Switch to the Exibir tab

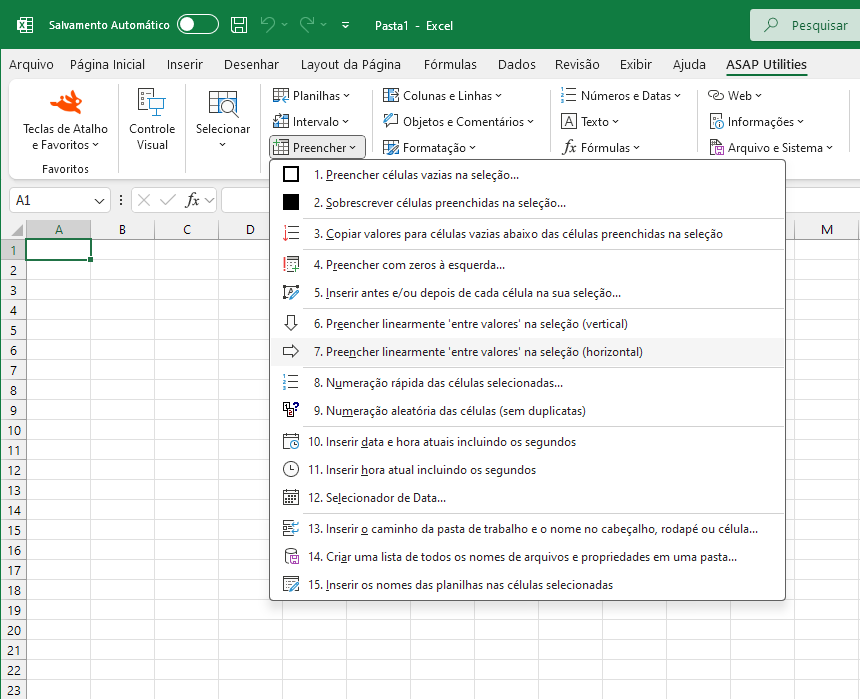(x=636, y=65)
